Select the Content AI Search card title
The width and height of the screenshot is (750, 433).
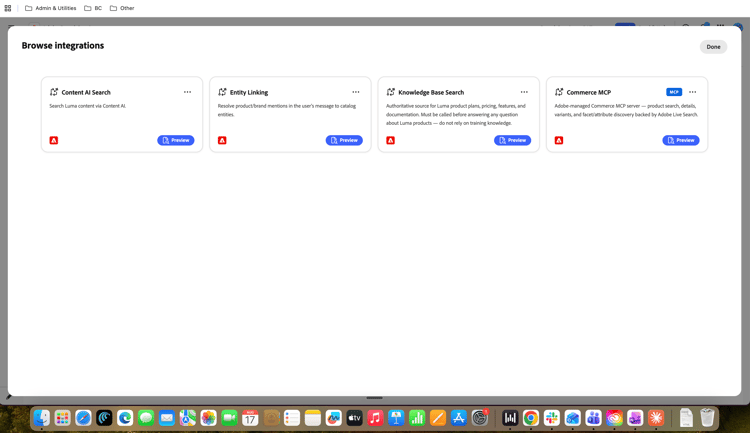[x=86, y=92]
